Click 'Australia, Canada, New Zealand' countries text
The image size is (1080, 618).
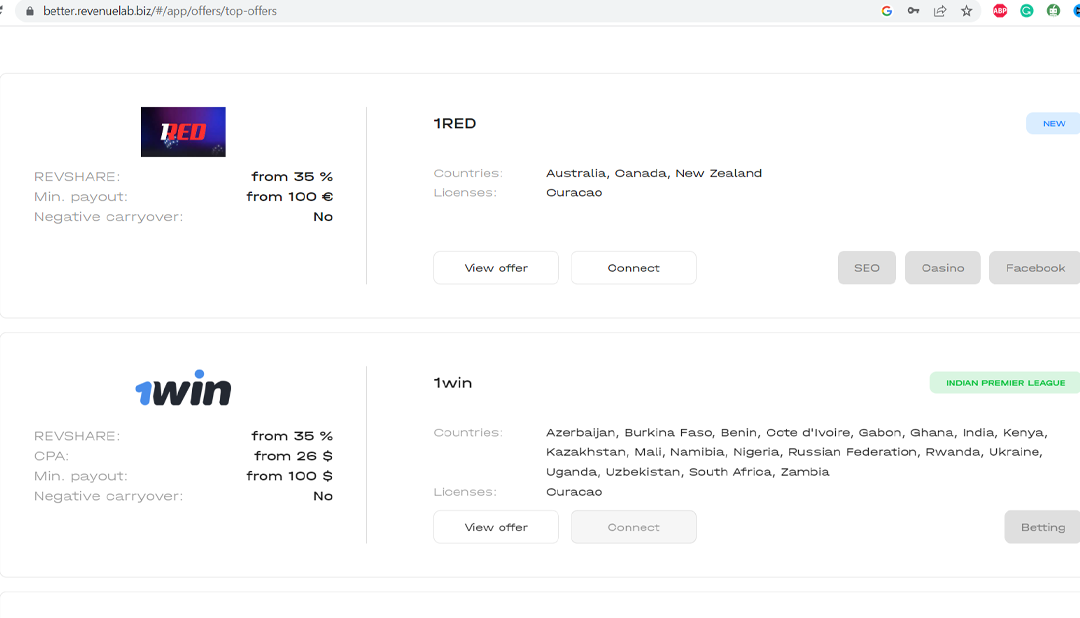click(654, 173)
